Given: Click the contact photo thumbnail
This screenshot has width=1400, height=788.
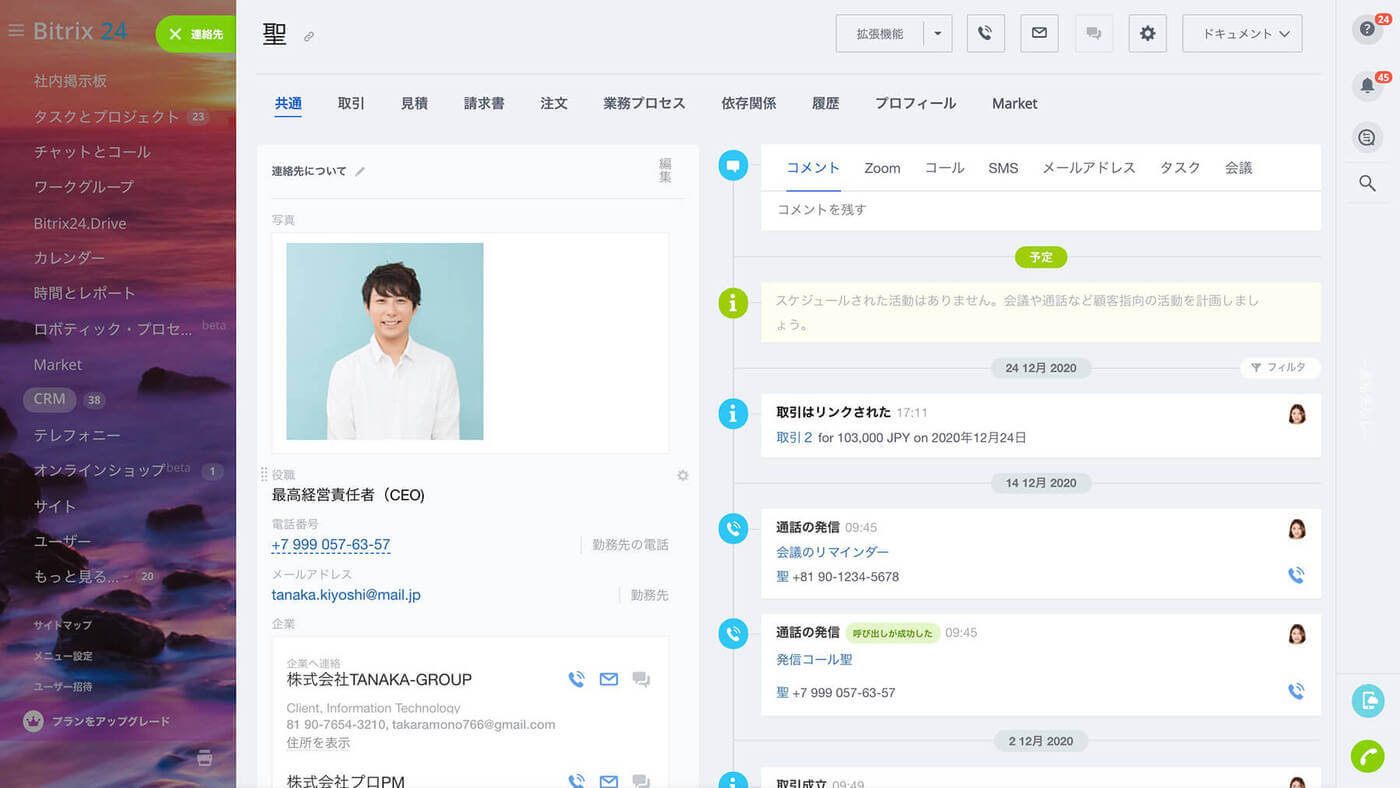Looking at the screenshot, I should tap(385, 341).
